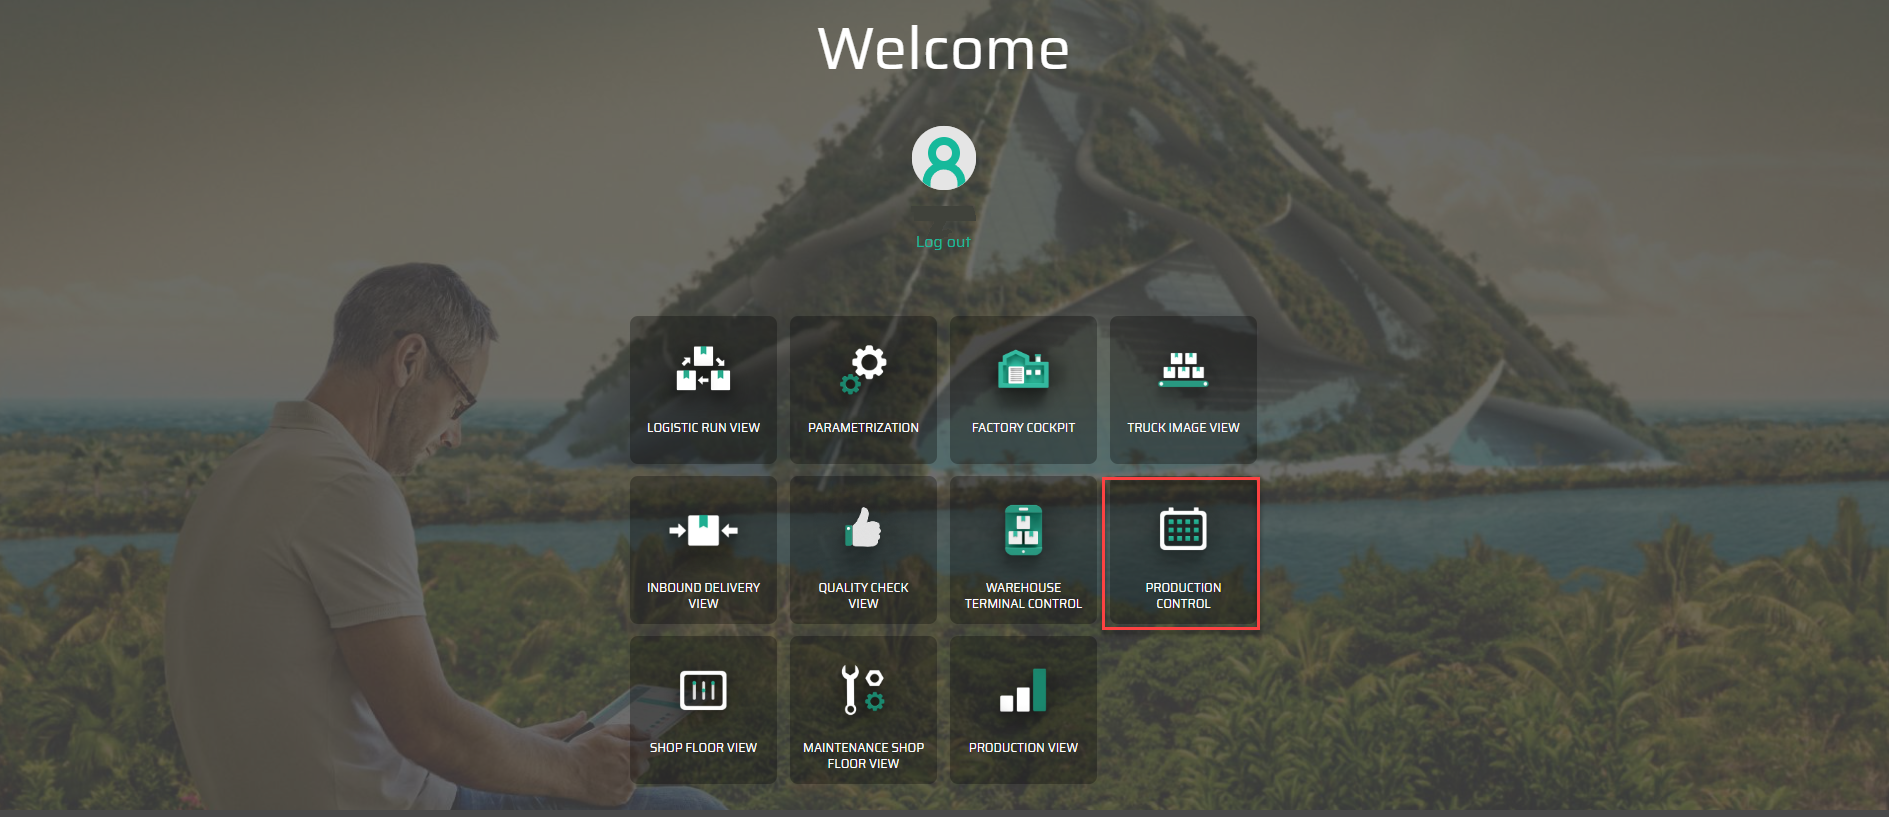Click the Inbound Delivery box-with-arrows icon
The image size is (1889, 817).
(703, 530)
